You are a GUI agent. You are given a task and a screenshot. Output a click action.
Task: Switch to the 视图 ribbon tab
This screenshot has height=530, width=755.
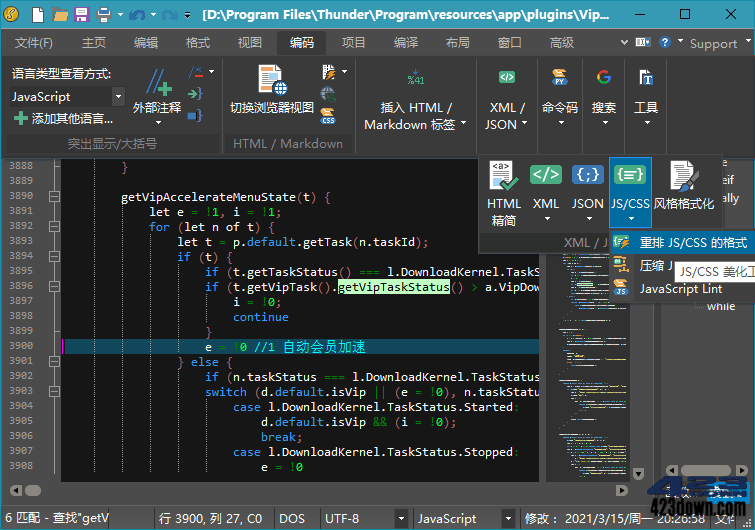249,43
